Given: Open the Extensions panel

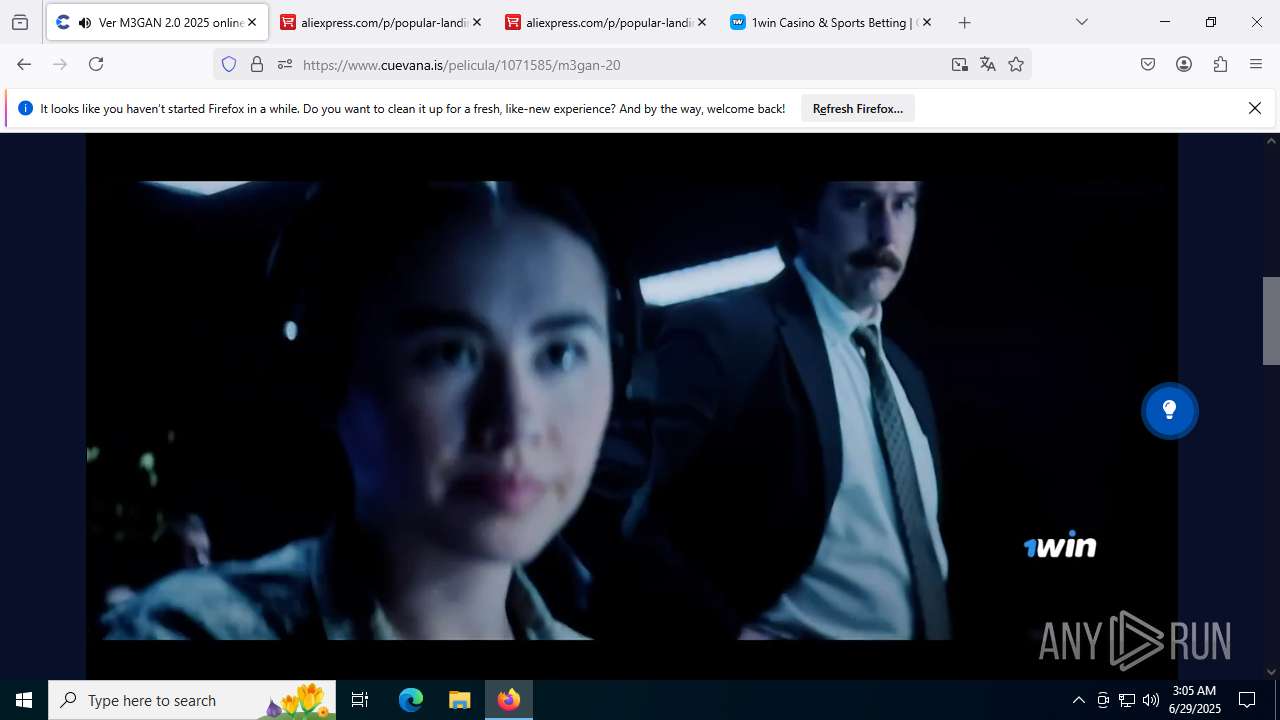Looking at the screenshot, I should (x=1220, y=64).
